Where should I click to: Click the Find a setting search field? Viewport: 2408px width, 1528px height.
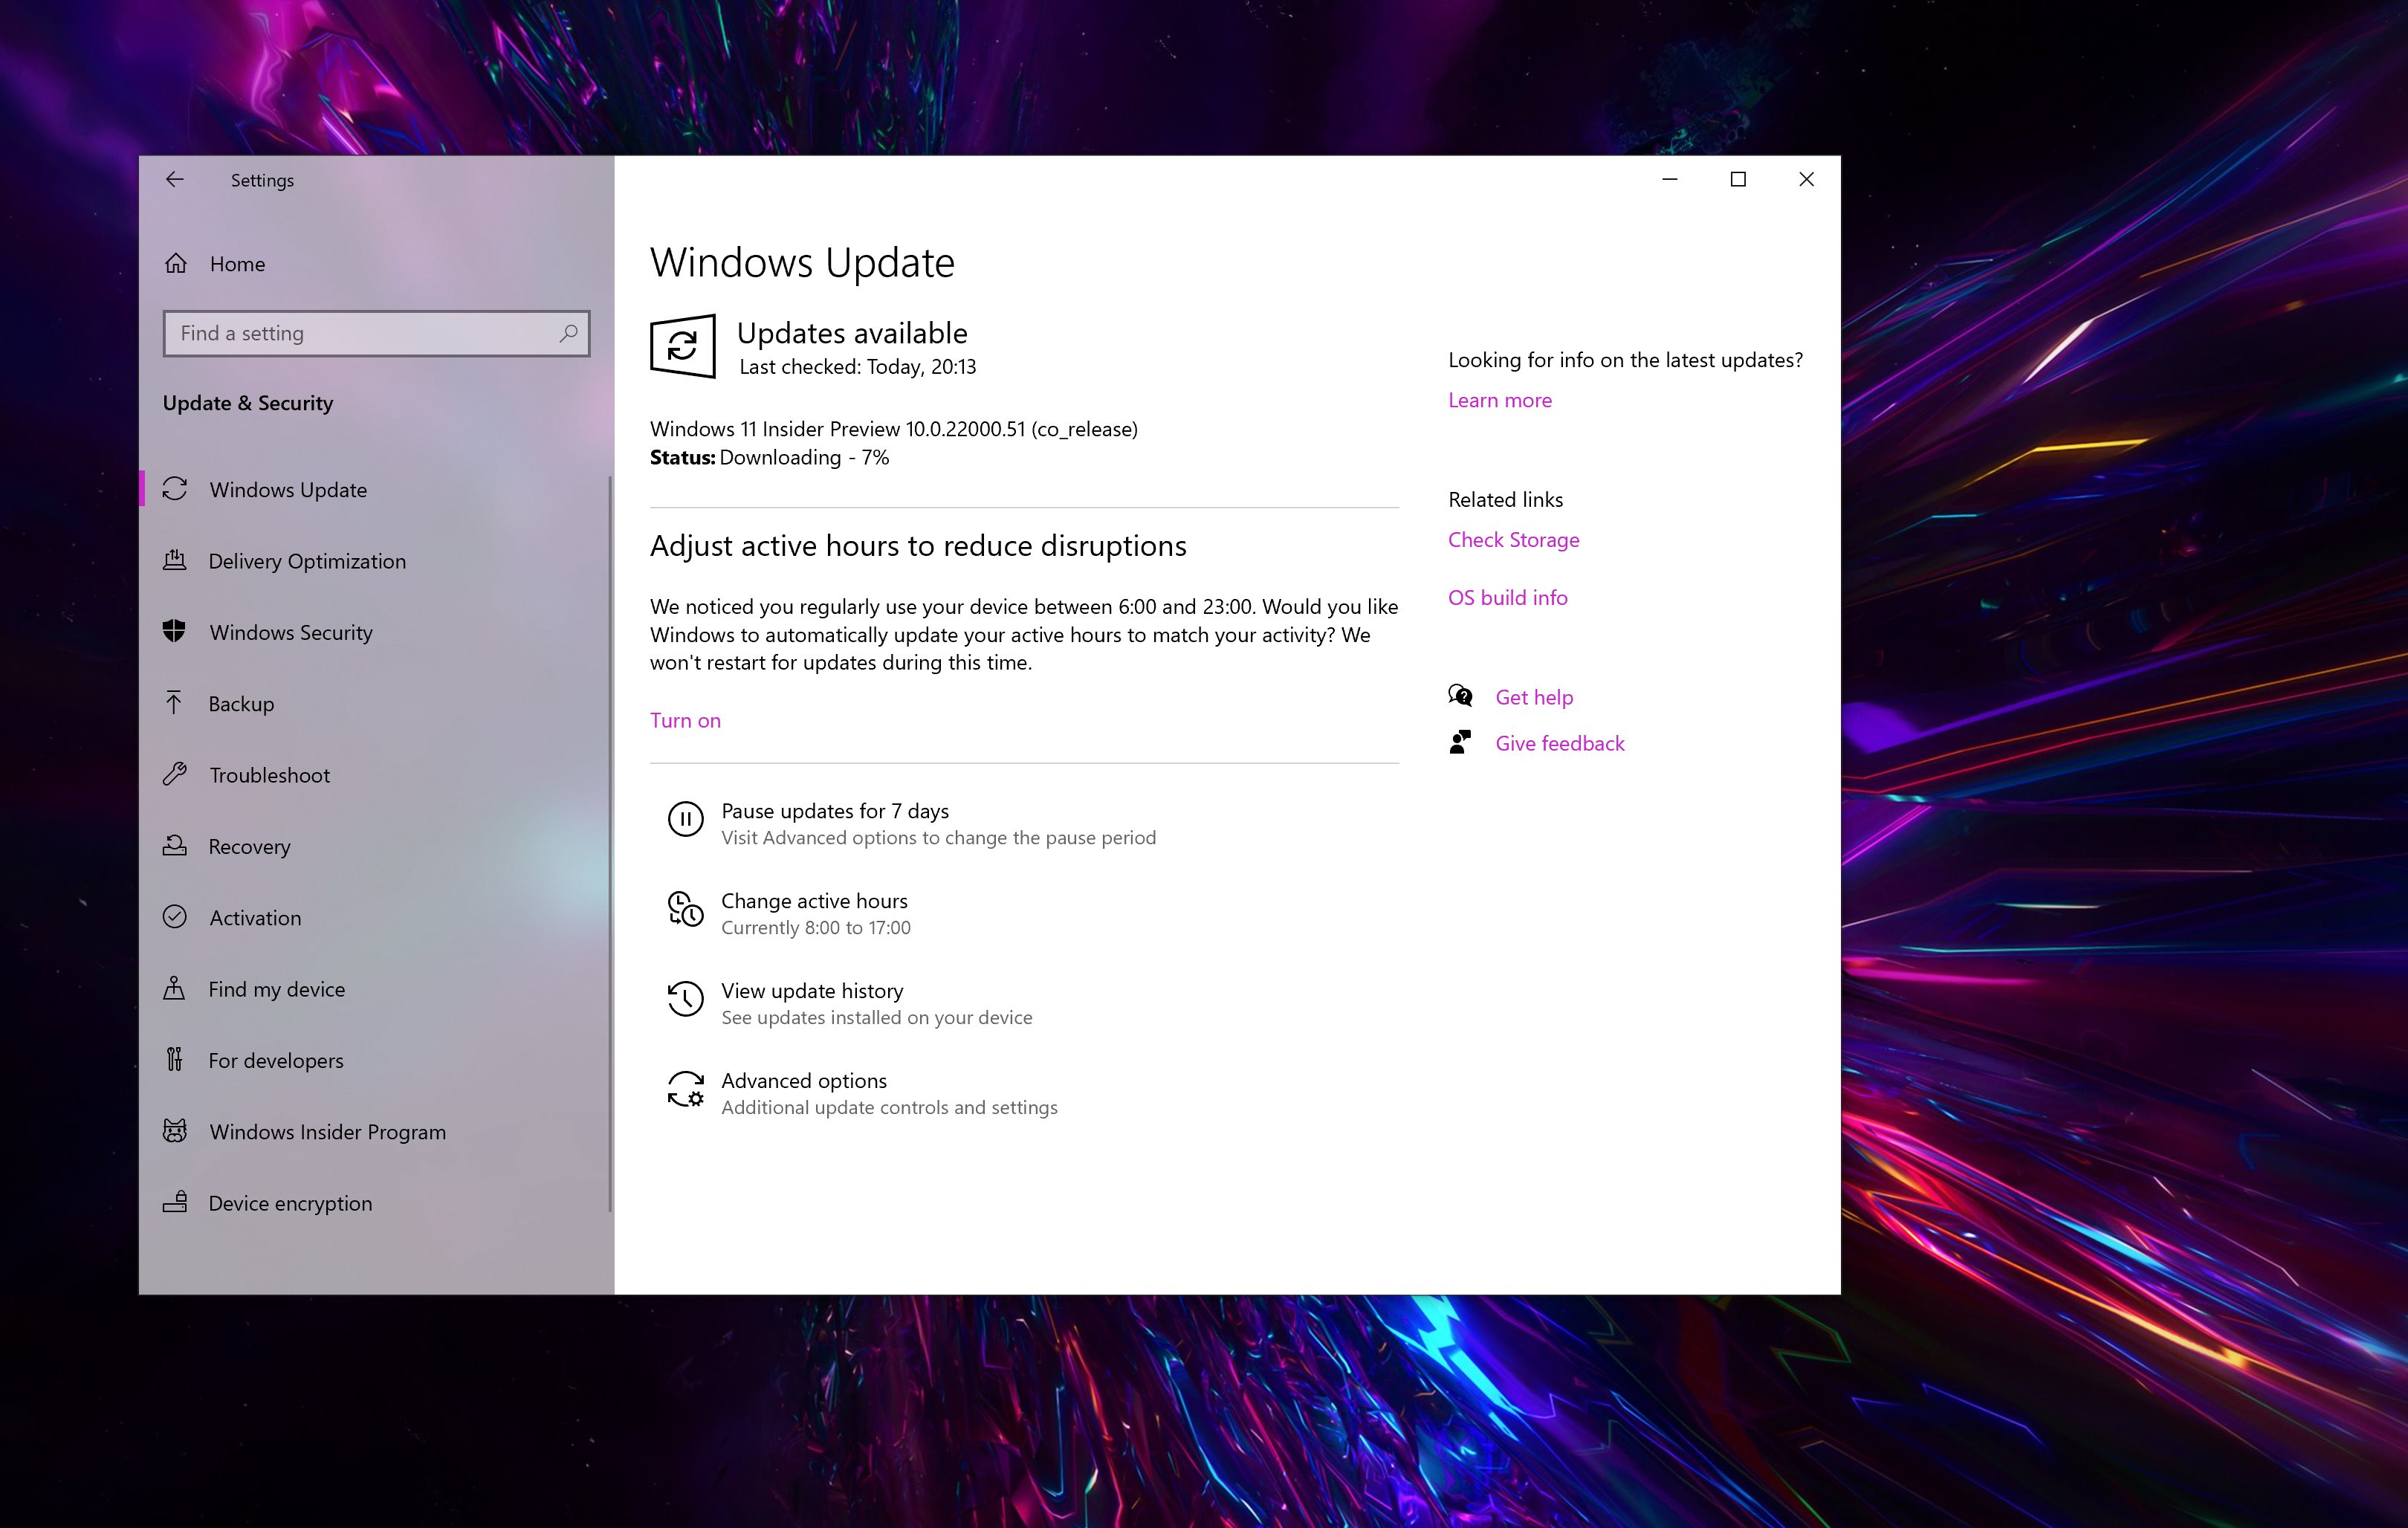(375, 333)
